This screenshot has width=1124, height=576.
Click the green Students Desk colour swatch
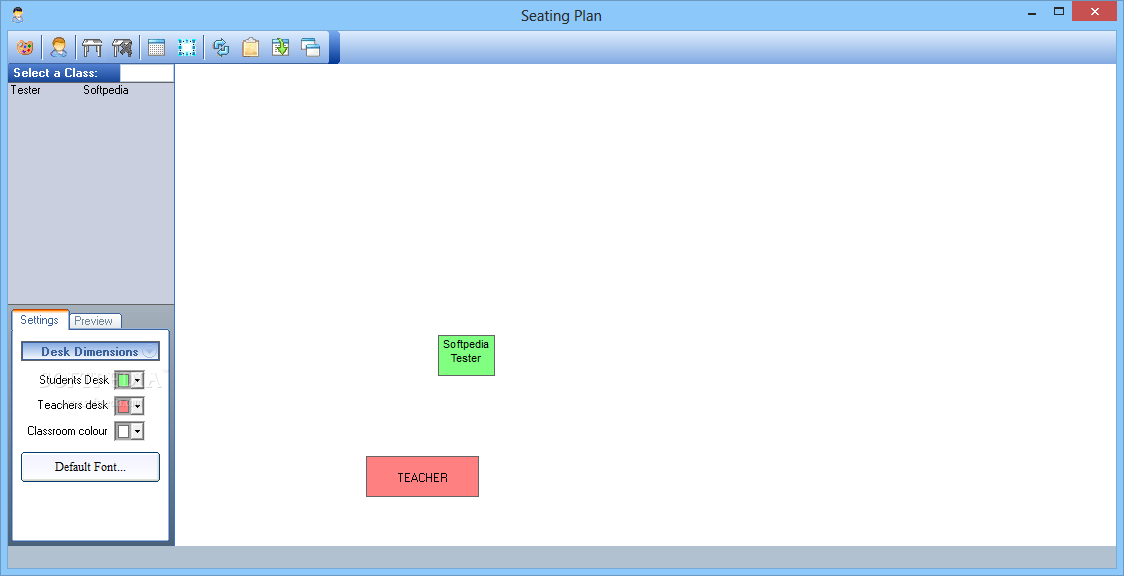pos(123,380)
